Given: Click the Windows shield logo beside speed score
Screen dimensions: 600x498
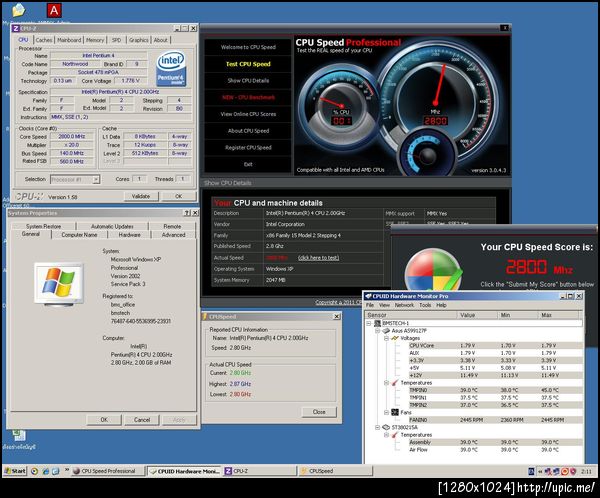Looking at the screenshot, I should point(433,269).
